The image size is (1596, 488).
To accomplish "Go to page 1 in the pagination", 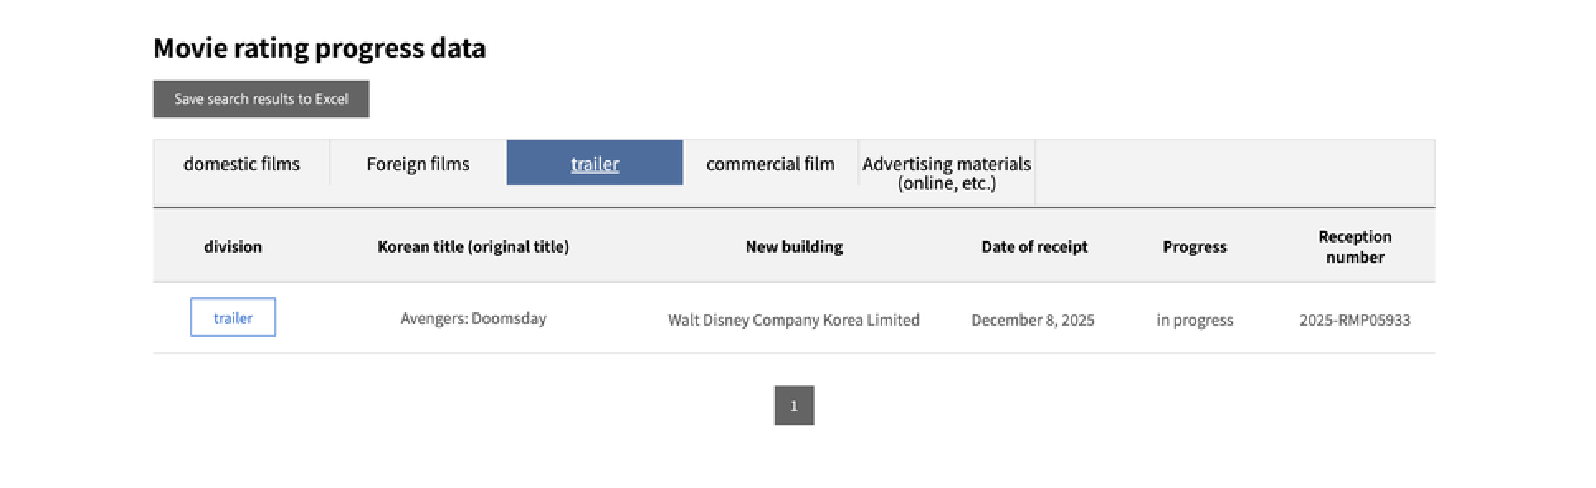I will [794, 406].
